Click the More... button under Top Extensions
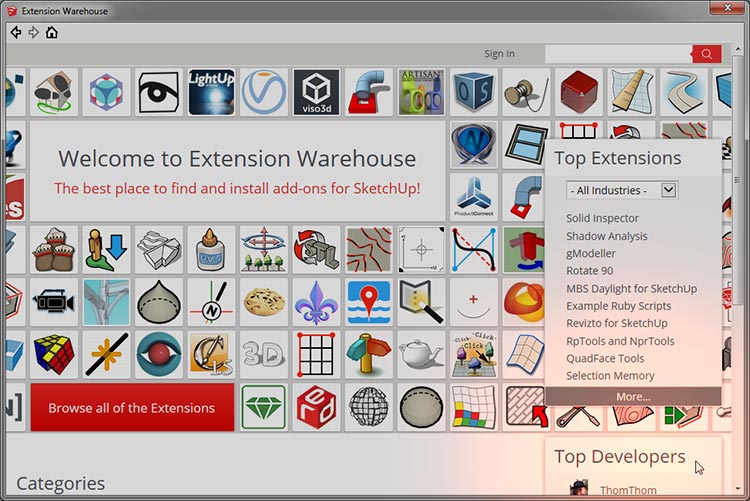 [633, 396]
